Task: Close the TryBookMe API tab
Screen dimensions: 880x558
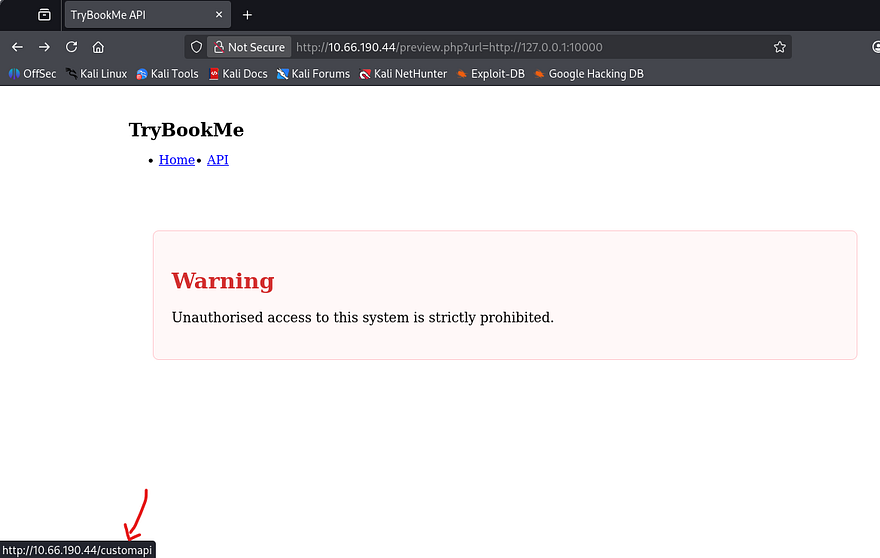Action: point(216,15)
